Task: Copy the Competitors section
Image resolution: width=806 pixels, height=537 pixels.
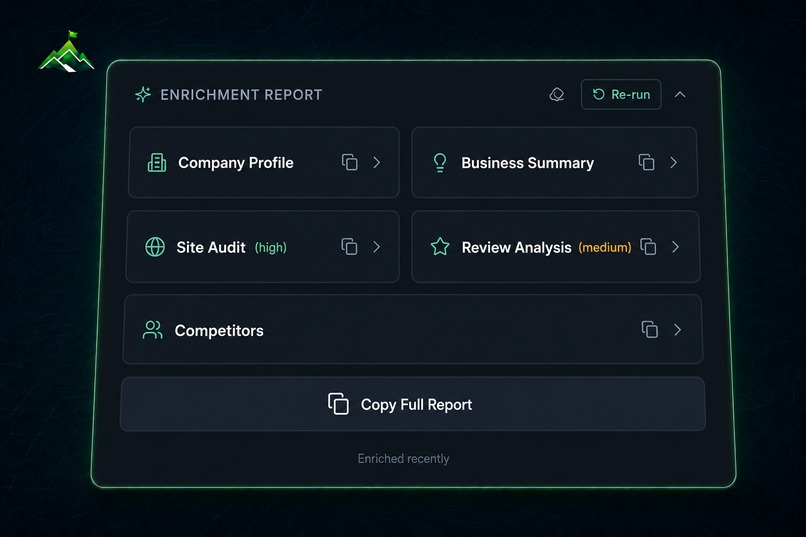Action: 650,329
